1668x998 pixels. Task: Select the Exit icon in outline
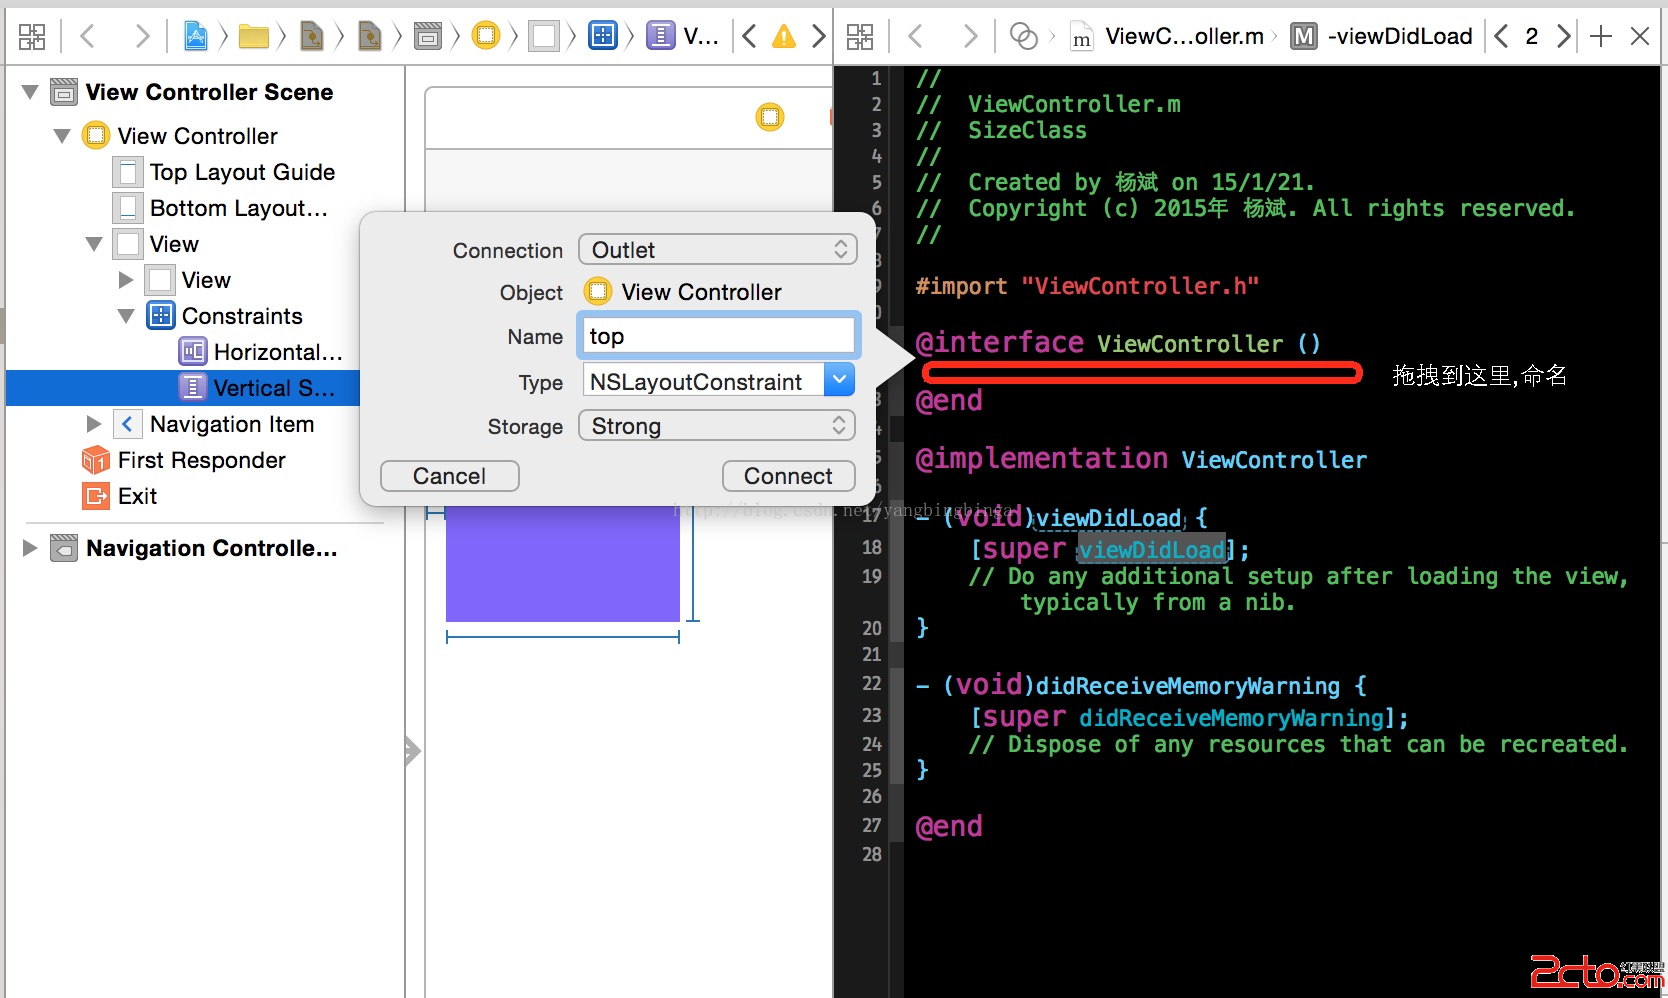click(96, 496)
